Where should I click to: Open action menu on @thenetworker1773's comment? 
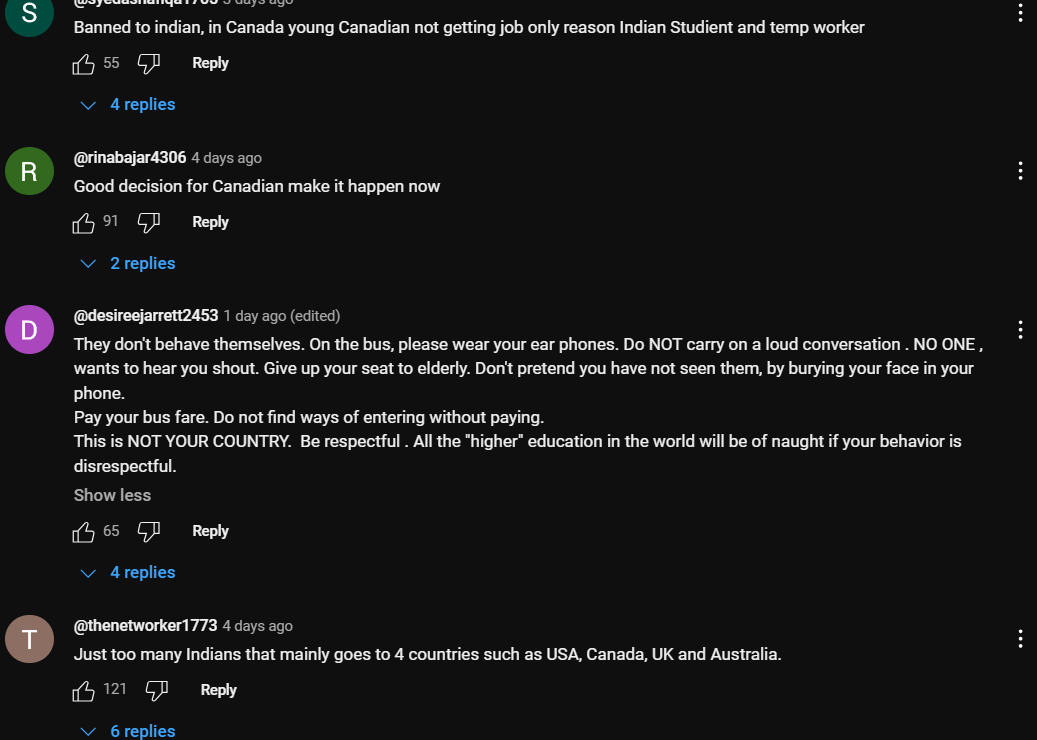point(1020,639)
